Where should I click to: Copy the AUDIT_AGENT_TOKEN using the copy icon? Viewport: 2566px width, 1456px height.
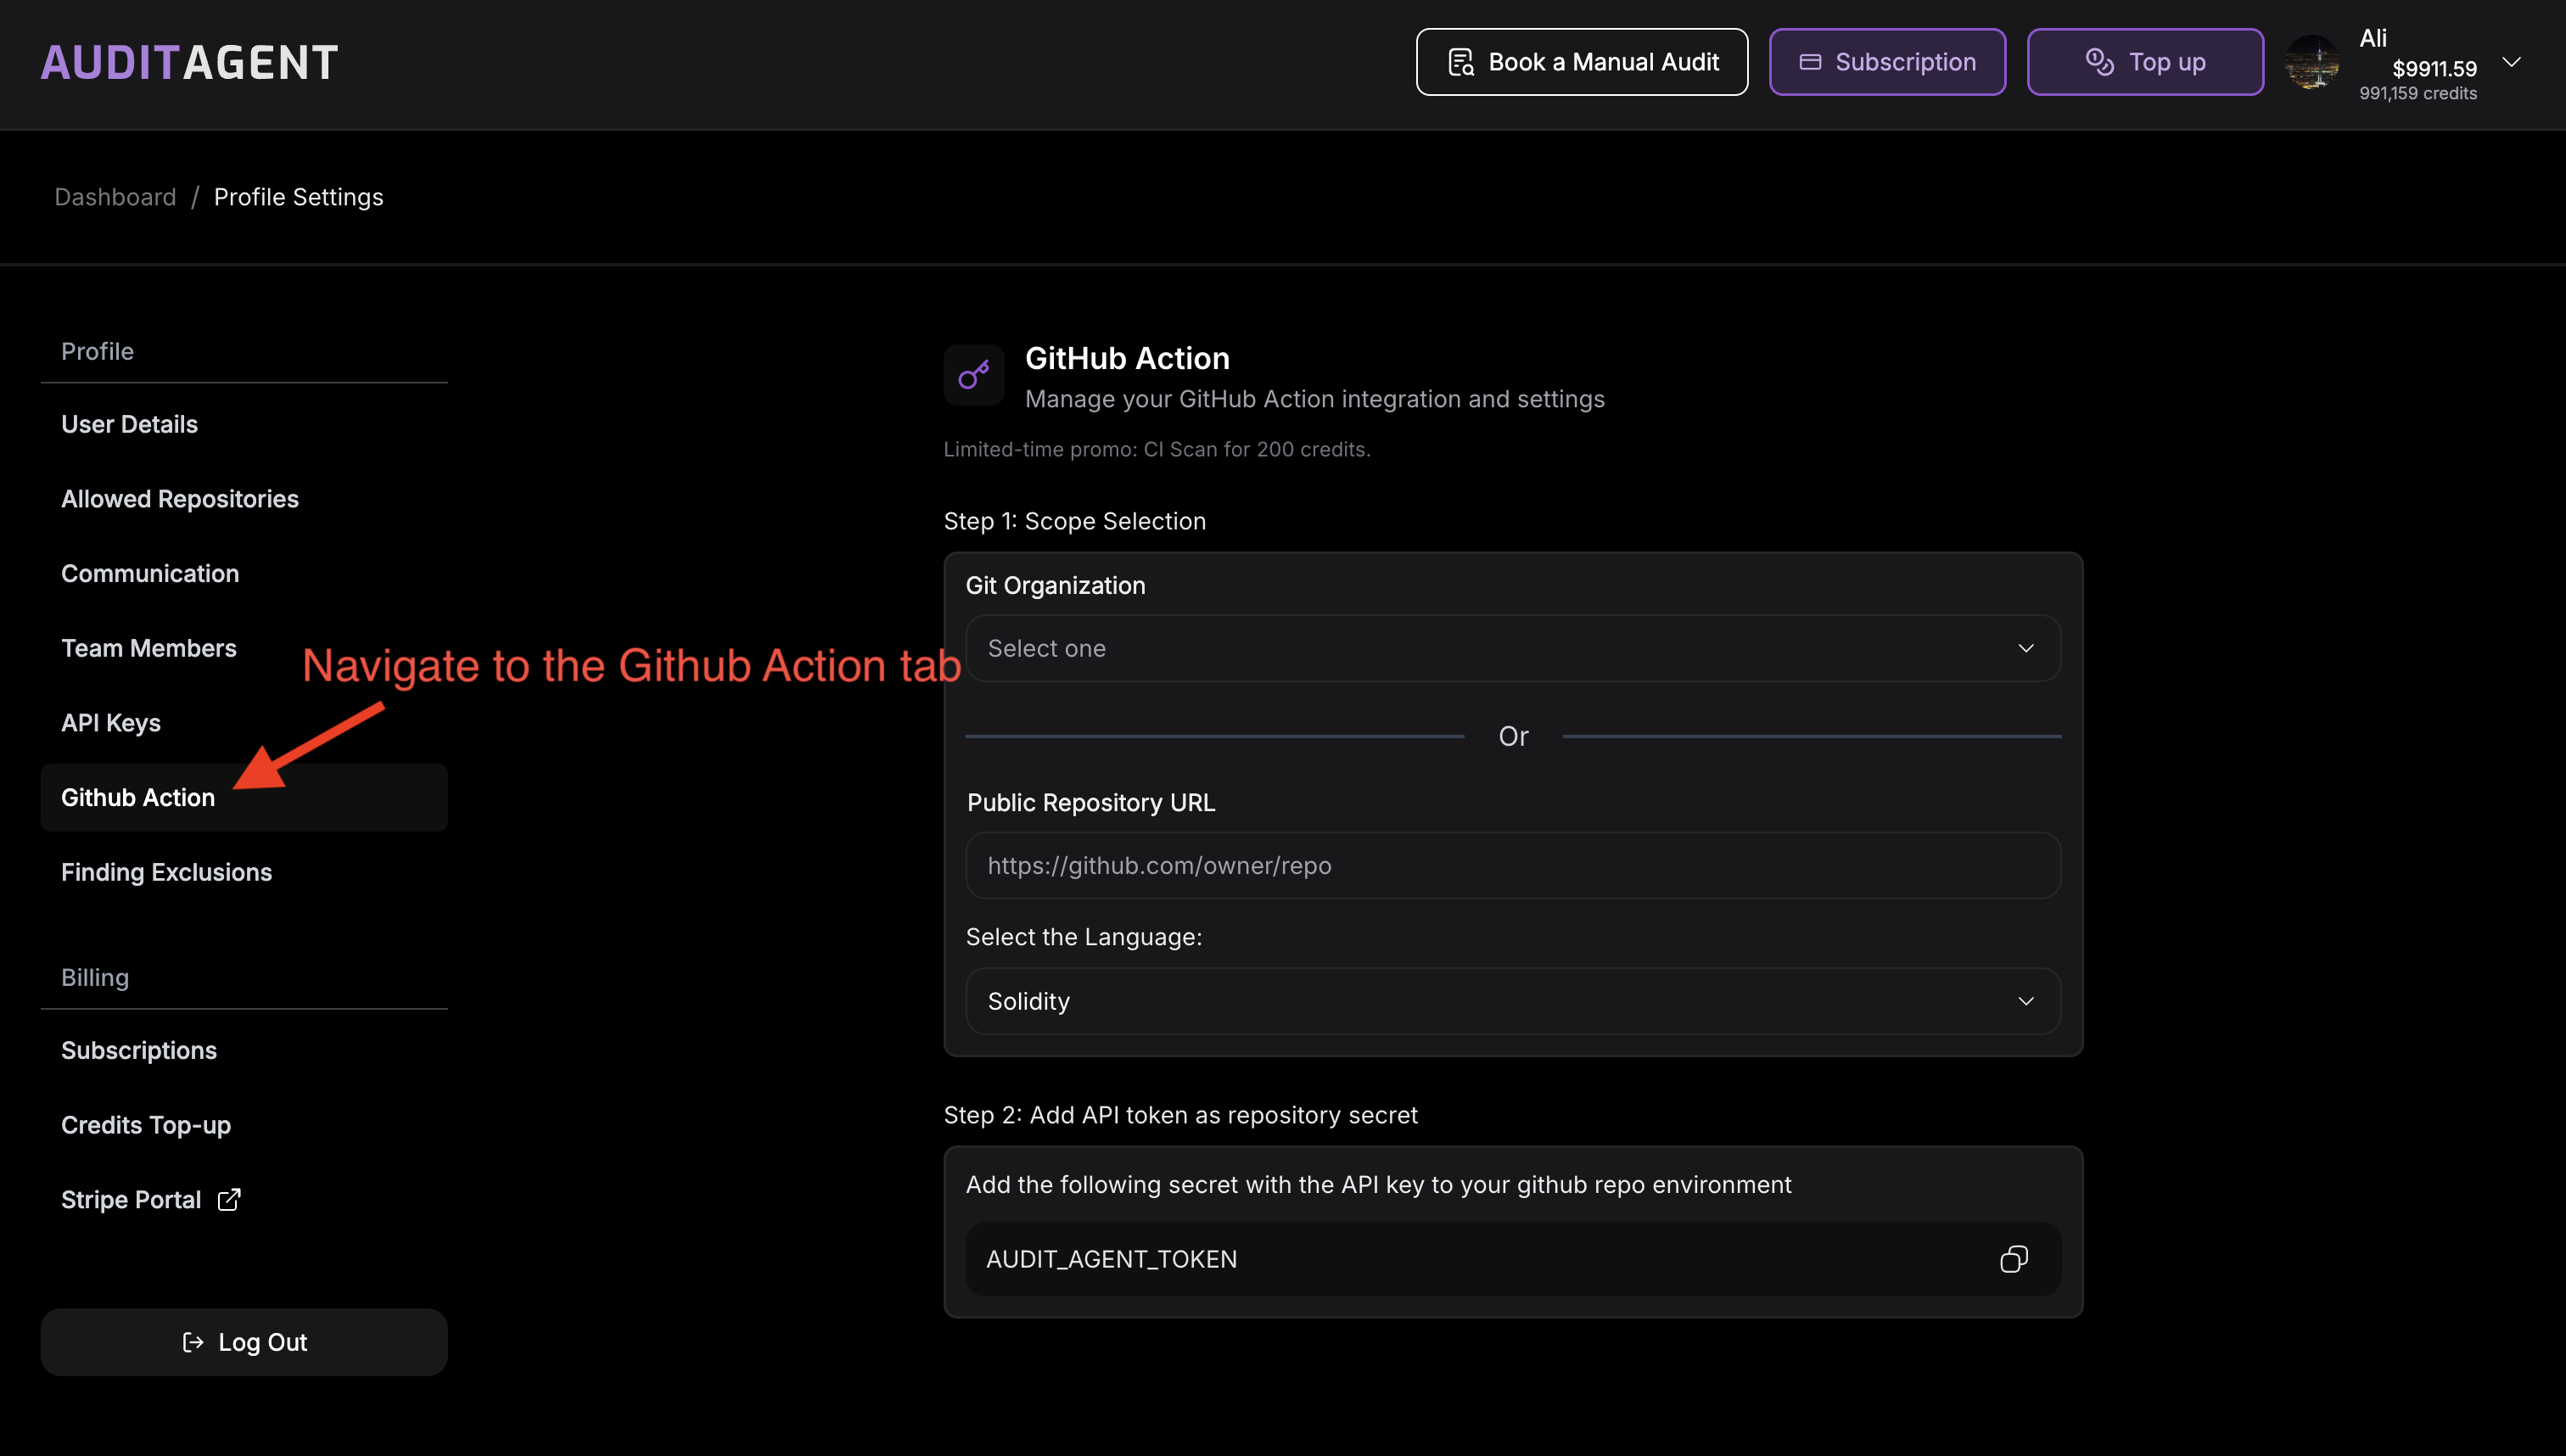[2014, 1258]
